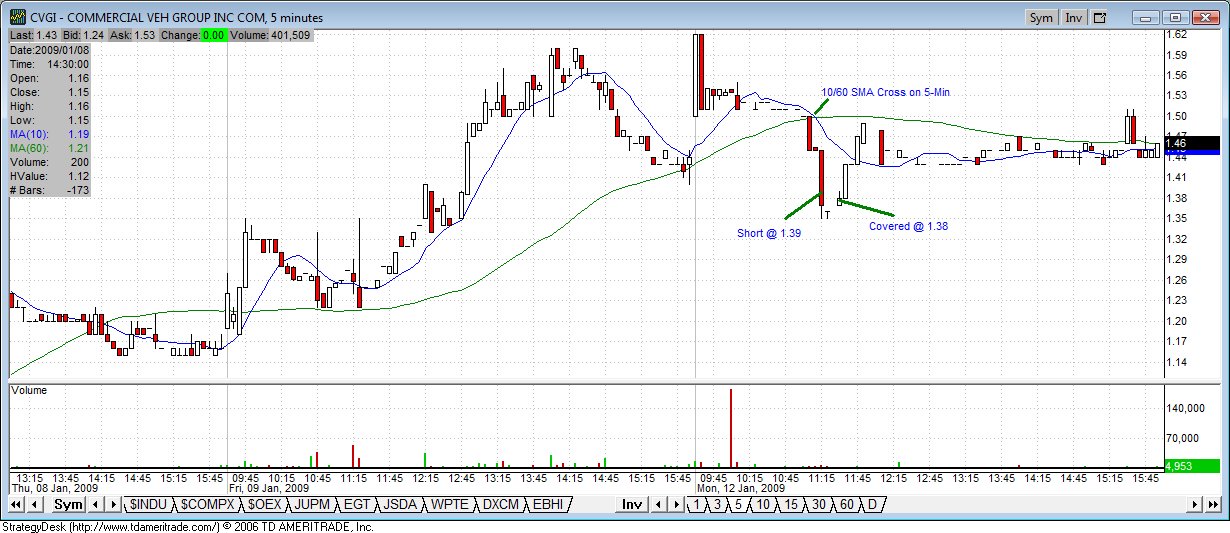
Task: Select the JSDA symbol tab
Action: (401, 504)
